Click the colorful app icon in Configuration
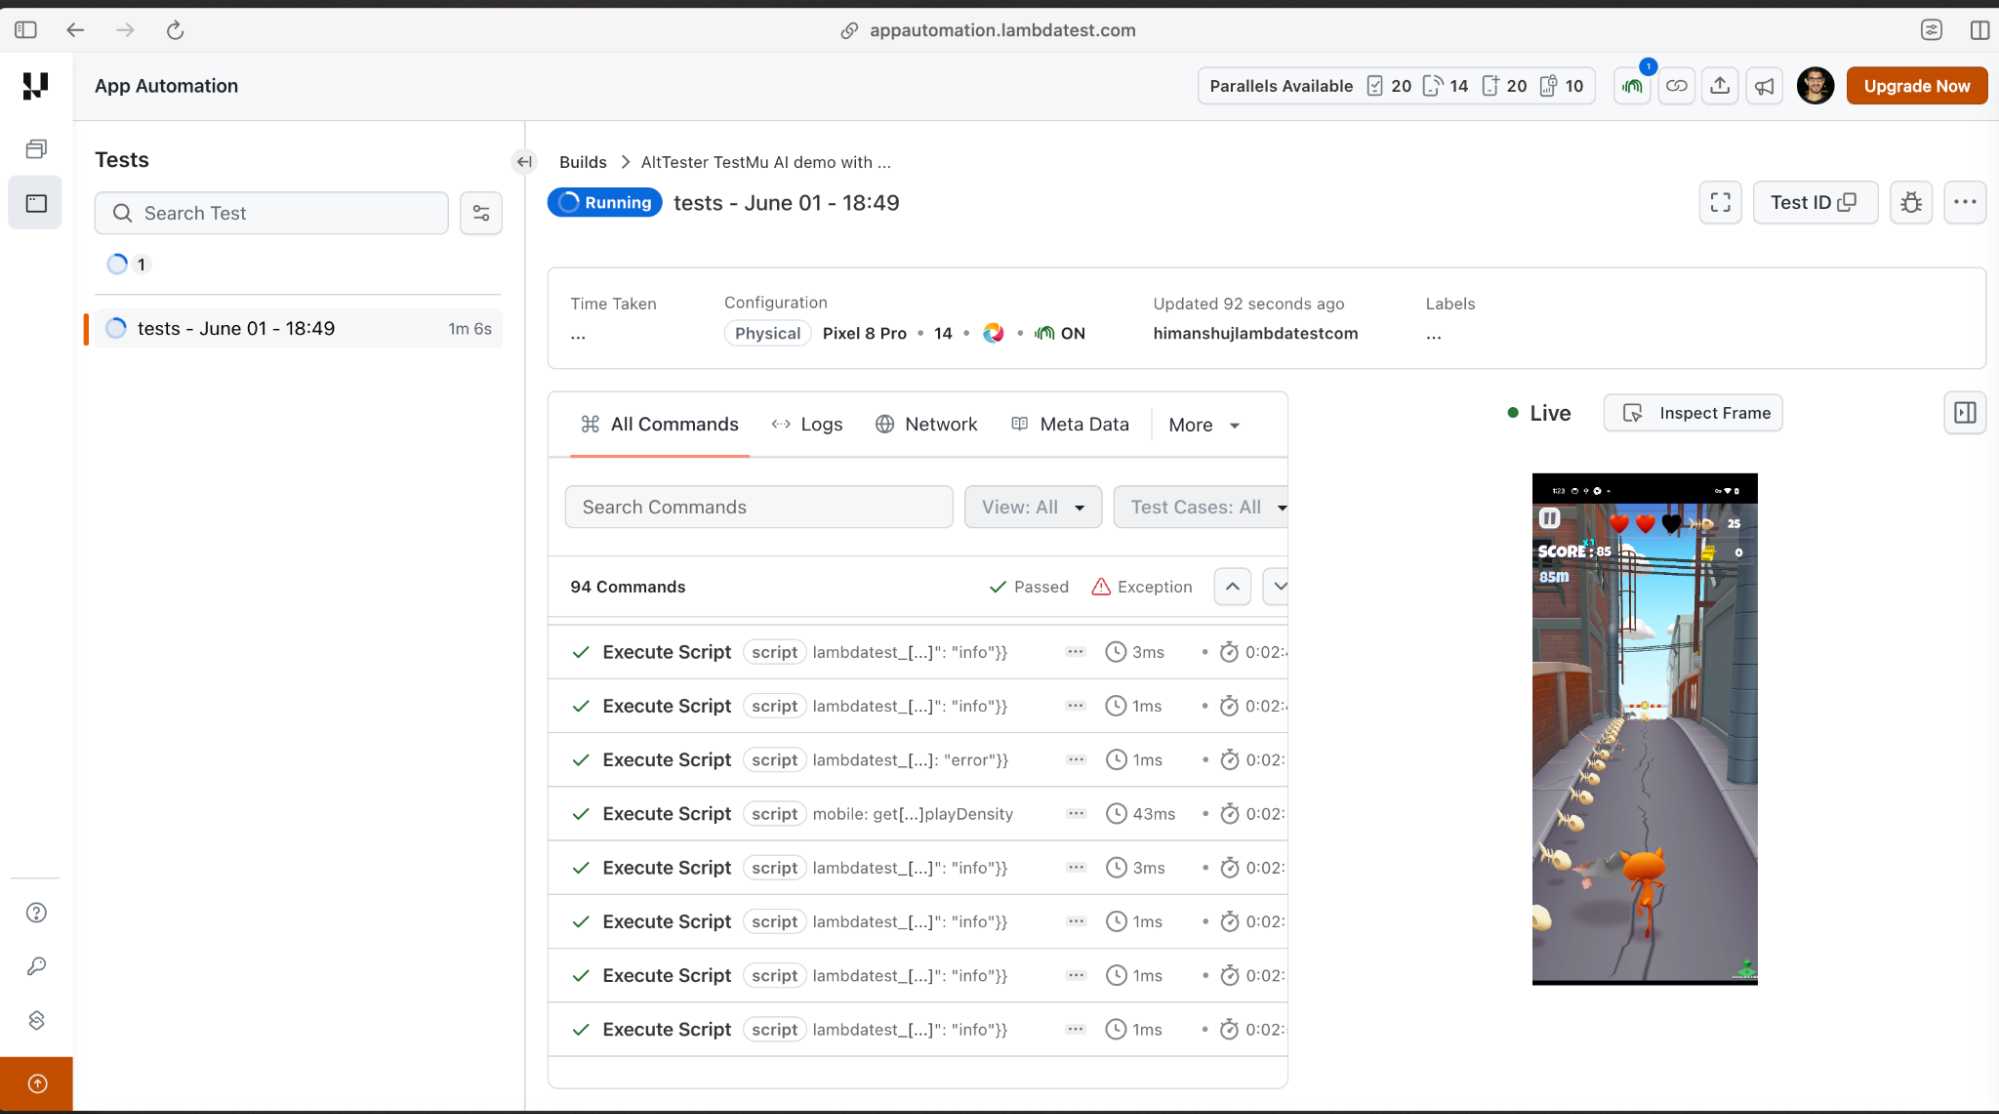The image size is (1999, 1114). [x=993, y=333]
